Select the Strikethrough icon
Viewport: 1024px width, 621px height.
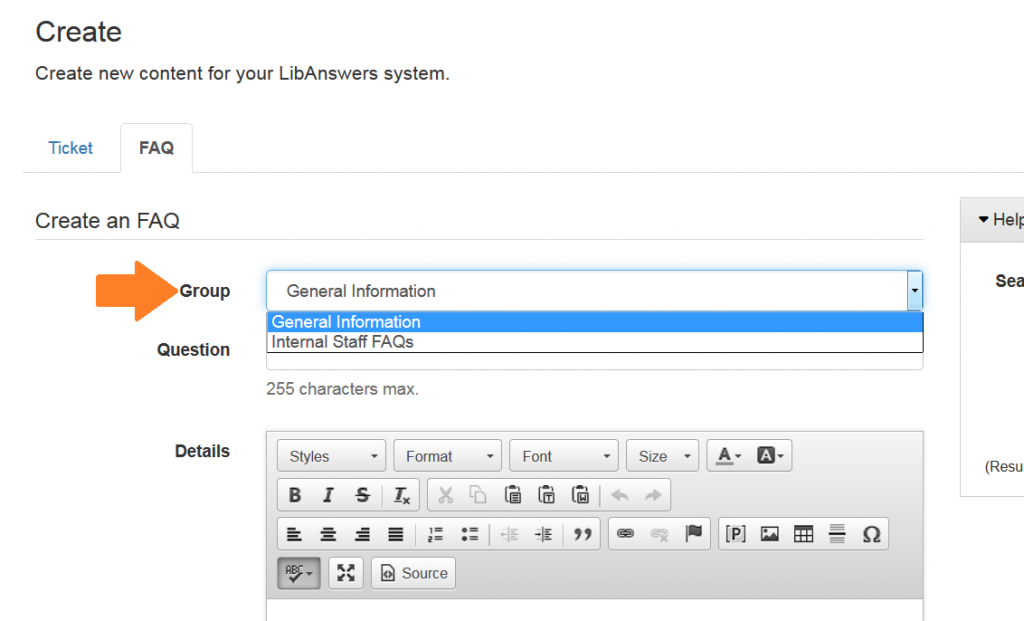362,494
